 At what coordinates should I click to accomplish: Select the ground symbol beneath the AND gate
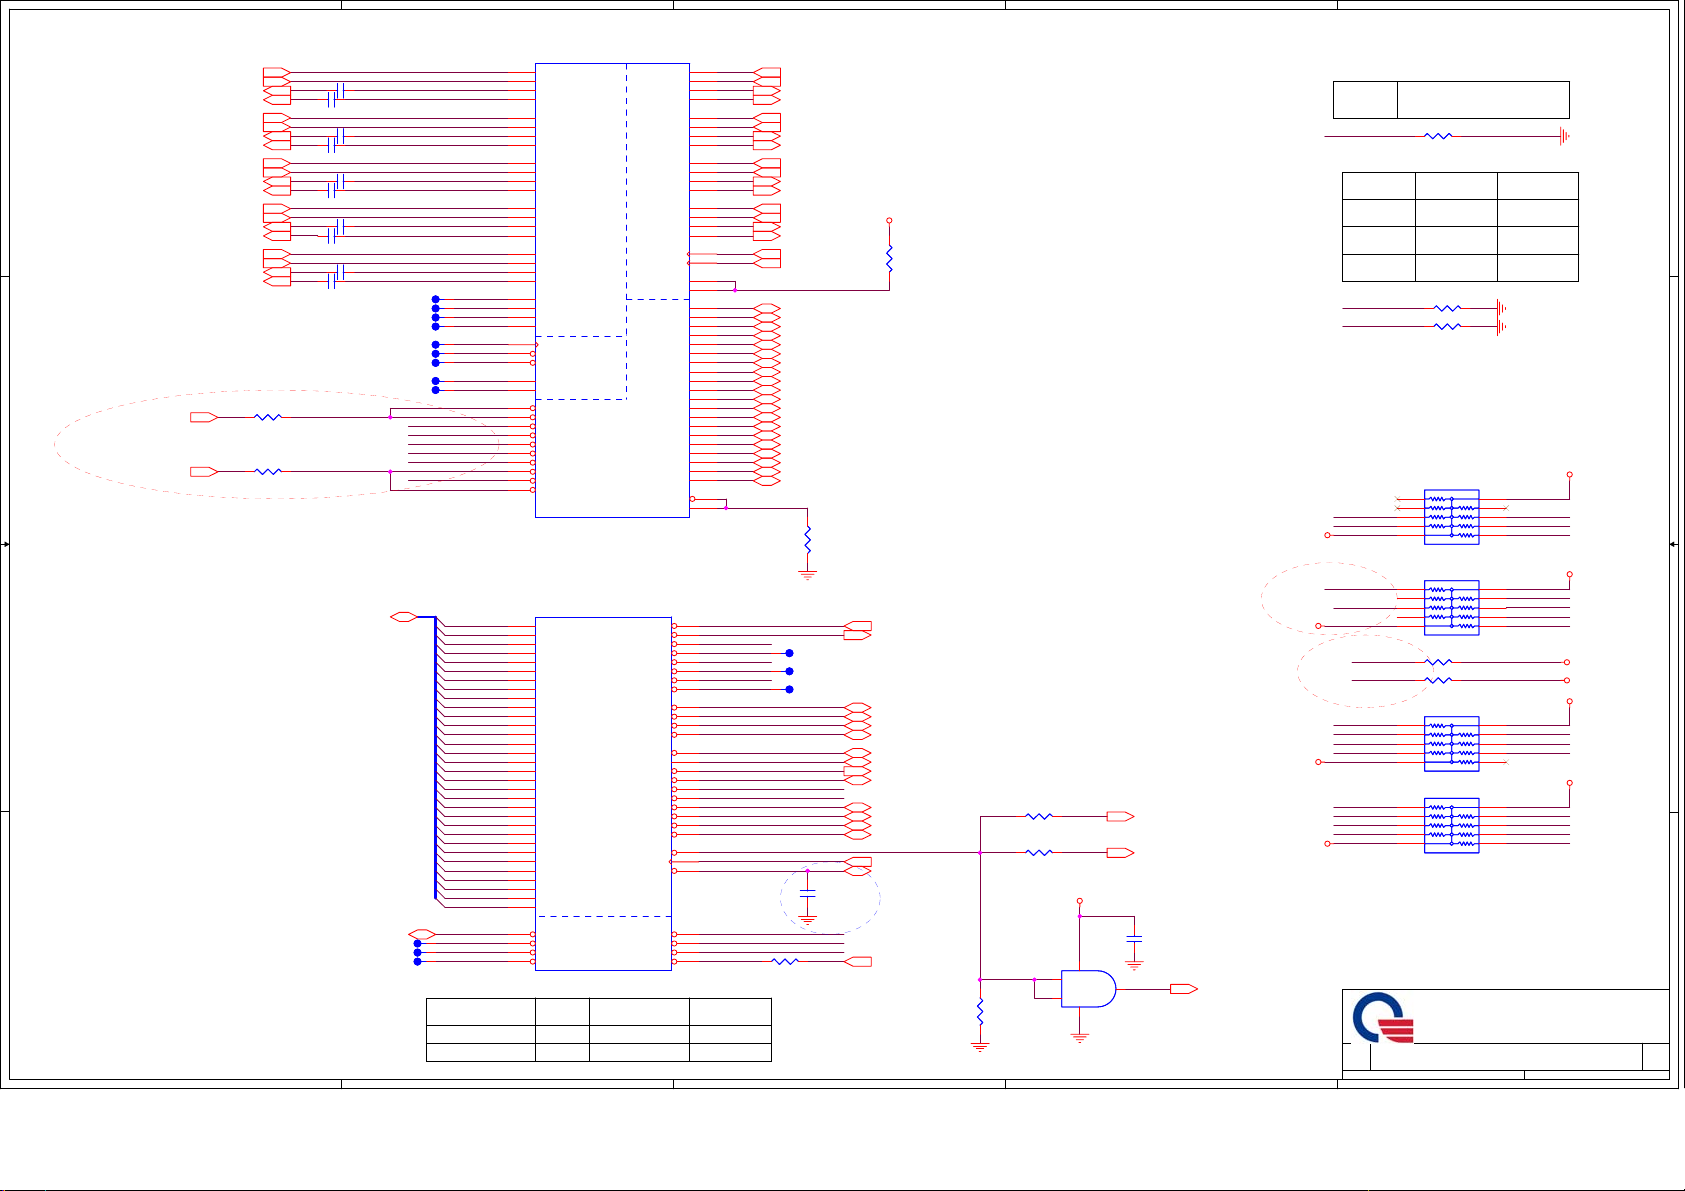click(x=1080, y=1038)
